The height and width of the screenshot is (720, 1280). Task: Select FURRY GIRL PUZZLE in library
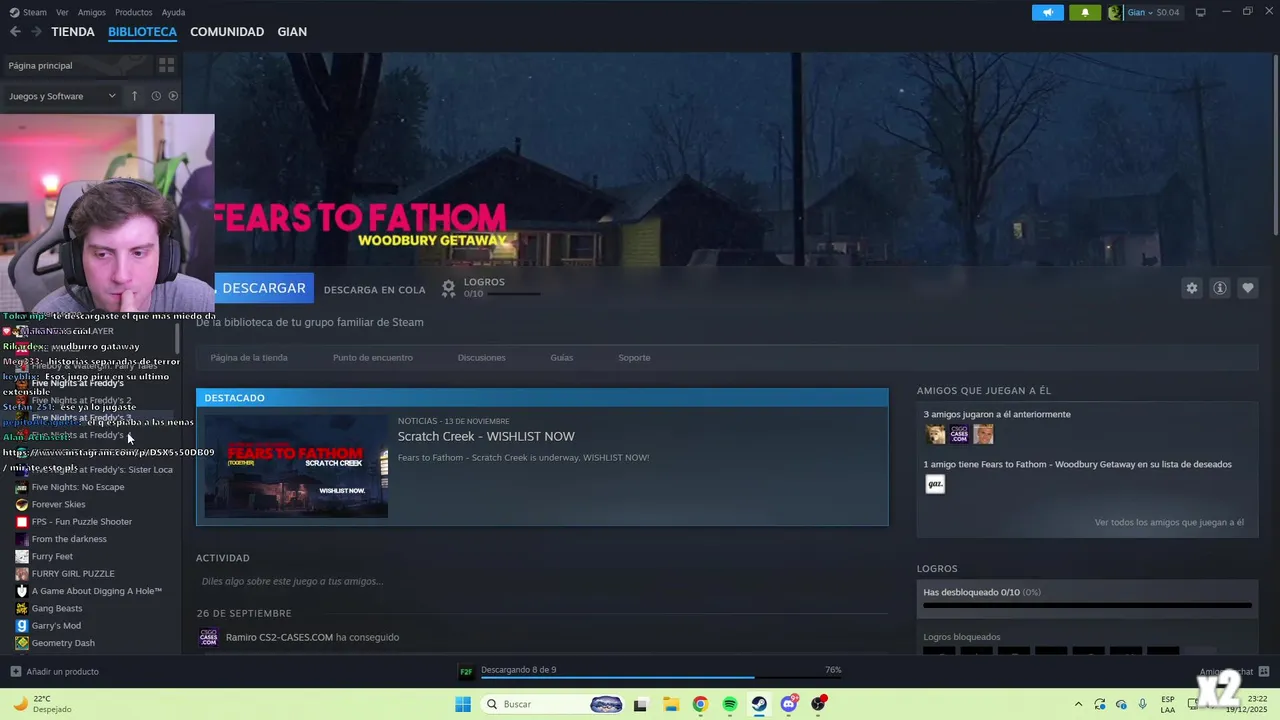click(73, 574)
